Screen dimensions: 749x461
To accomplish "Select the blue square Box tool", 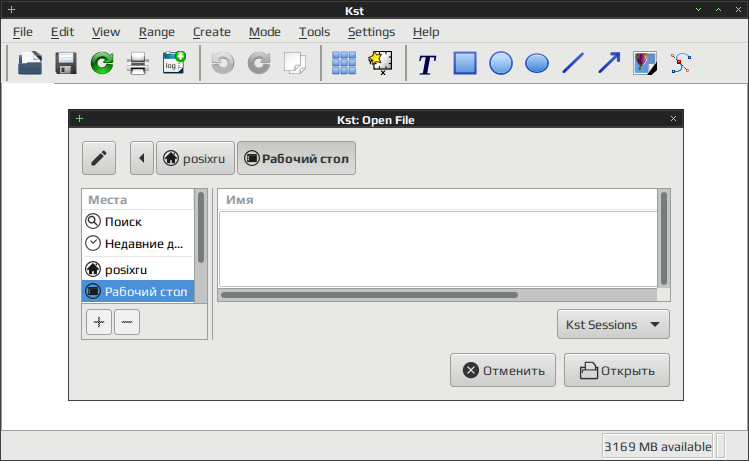I will (465, 63).
